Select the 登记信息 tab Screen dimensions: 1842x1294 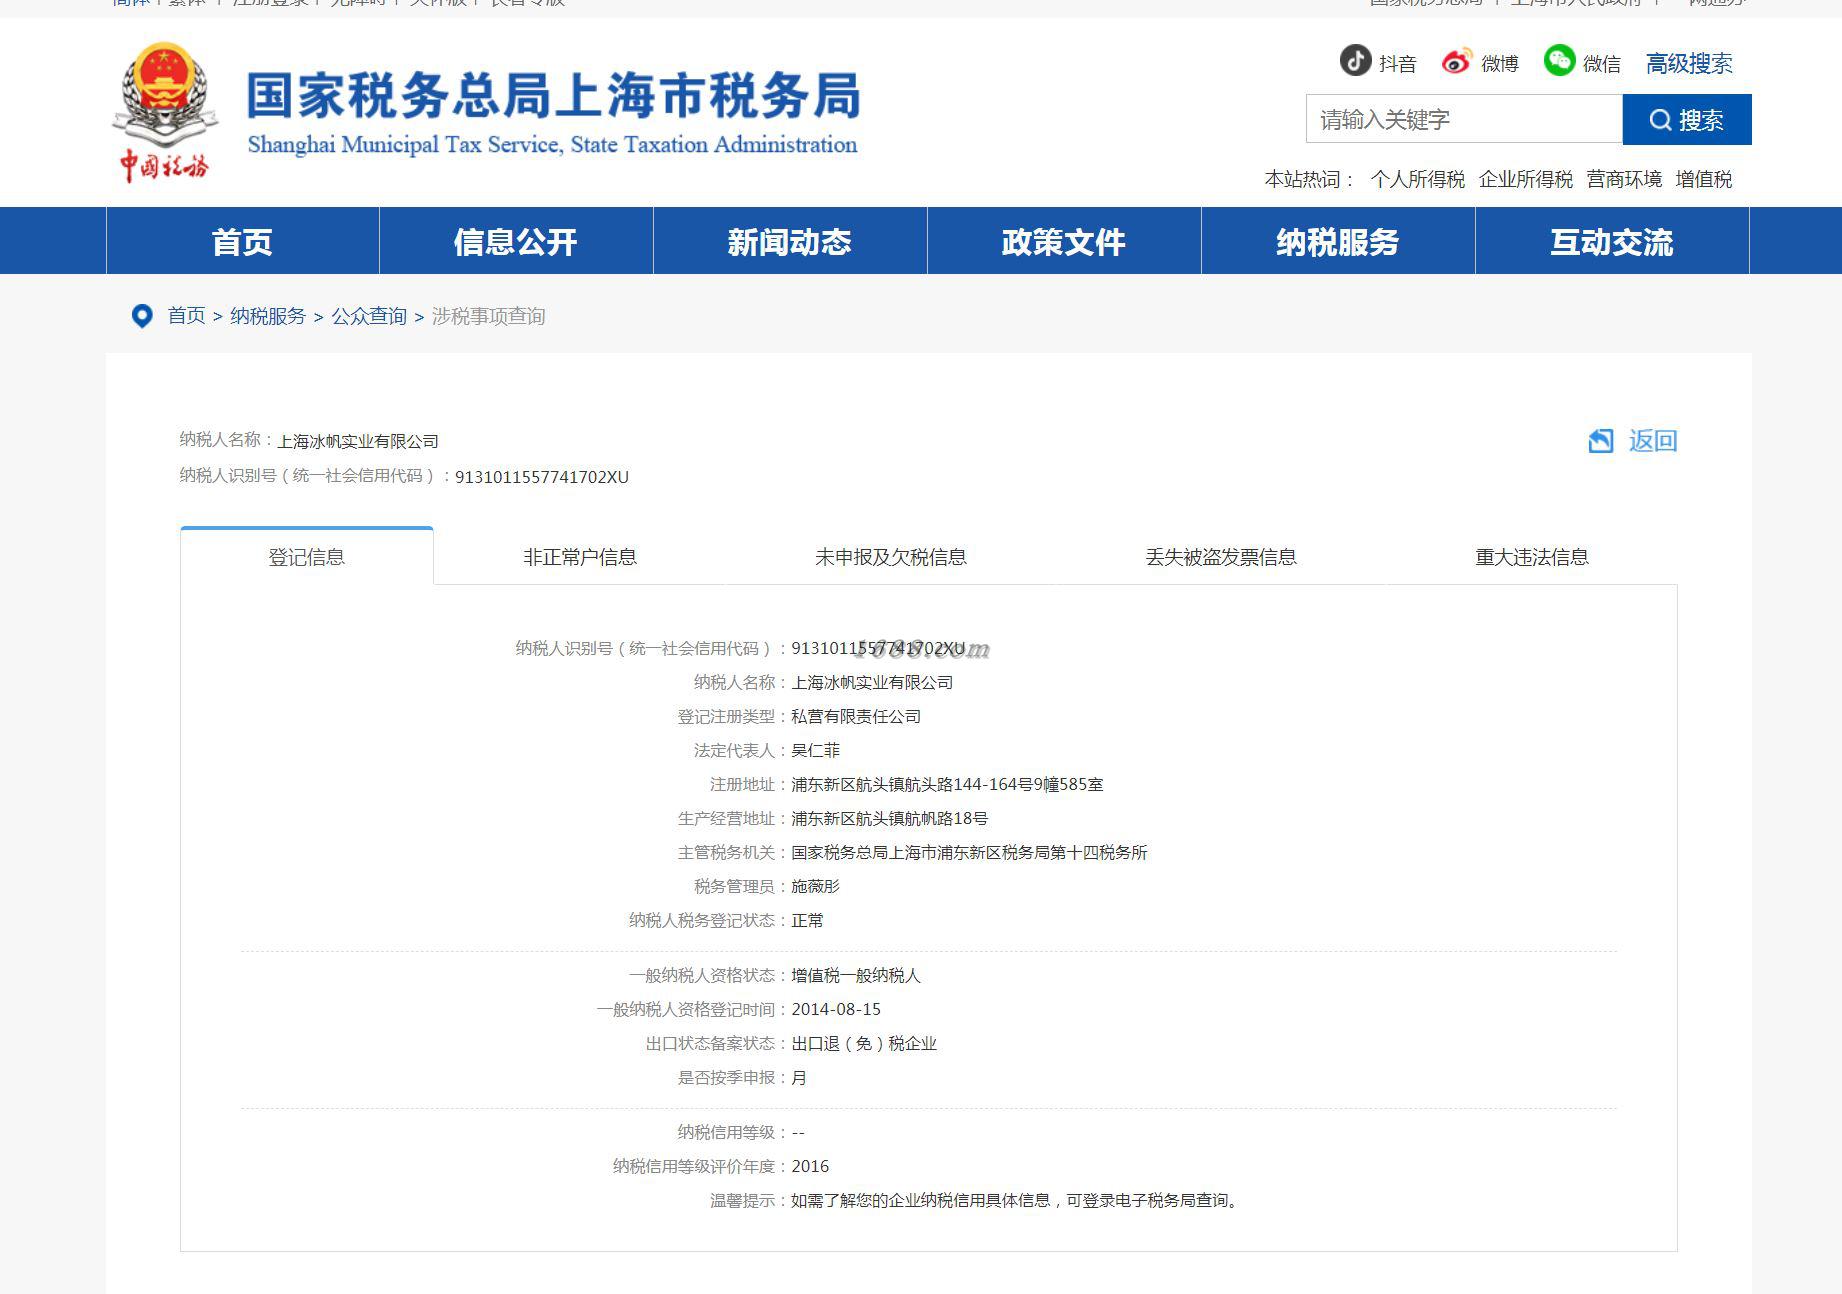coord(307,556)
